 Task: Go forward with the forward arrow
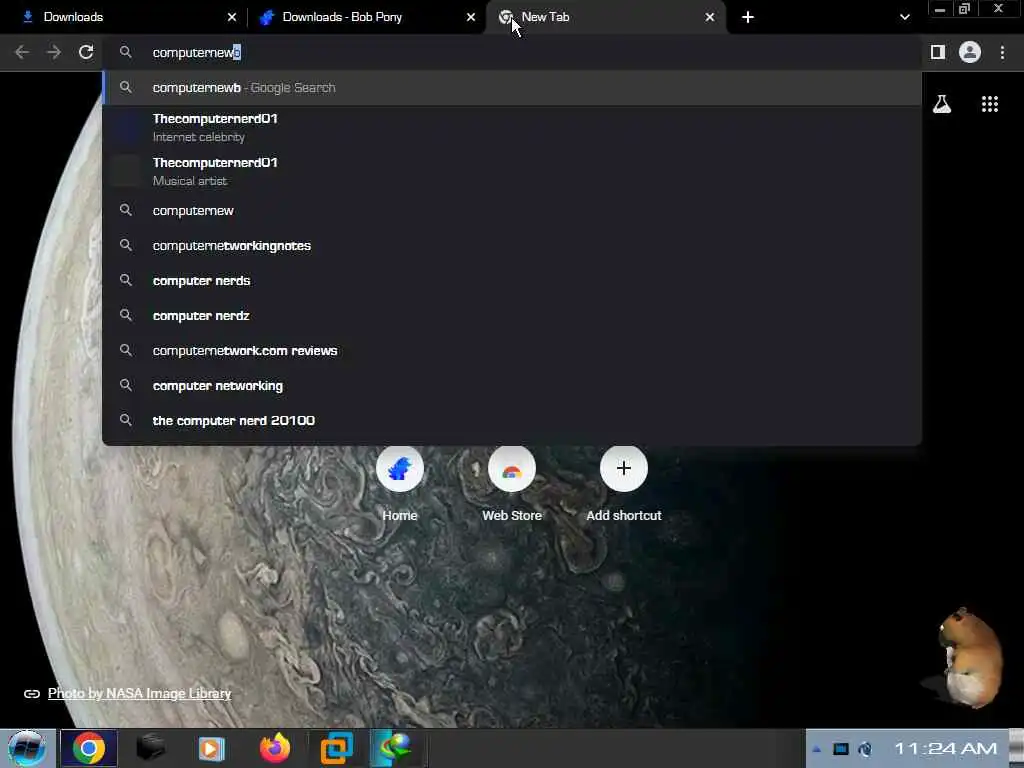(54, 52)
